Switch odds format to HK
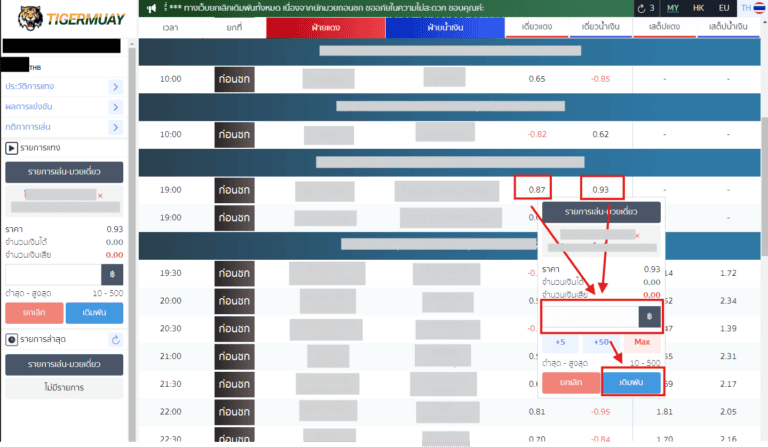Image resolution: width=768 pixels, height=447 pixels. [700, 8]
